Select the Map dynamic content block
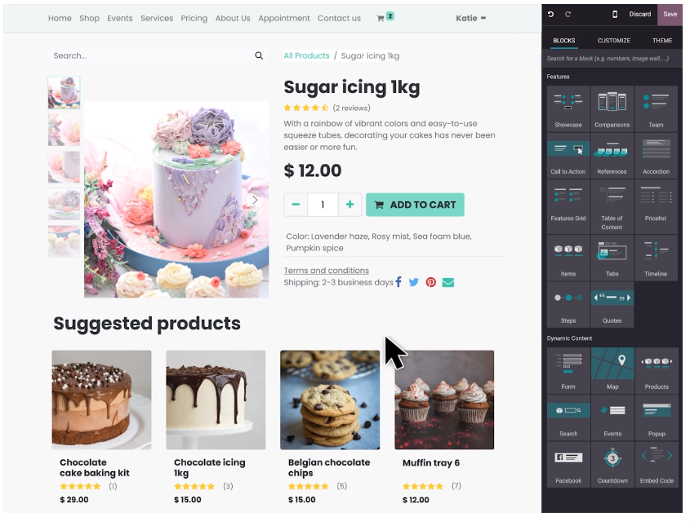 coord(612,371)
